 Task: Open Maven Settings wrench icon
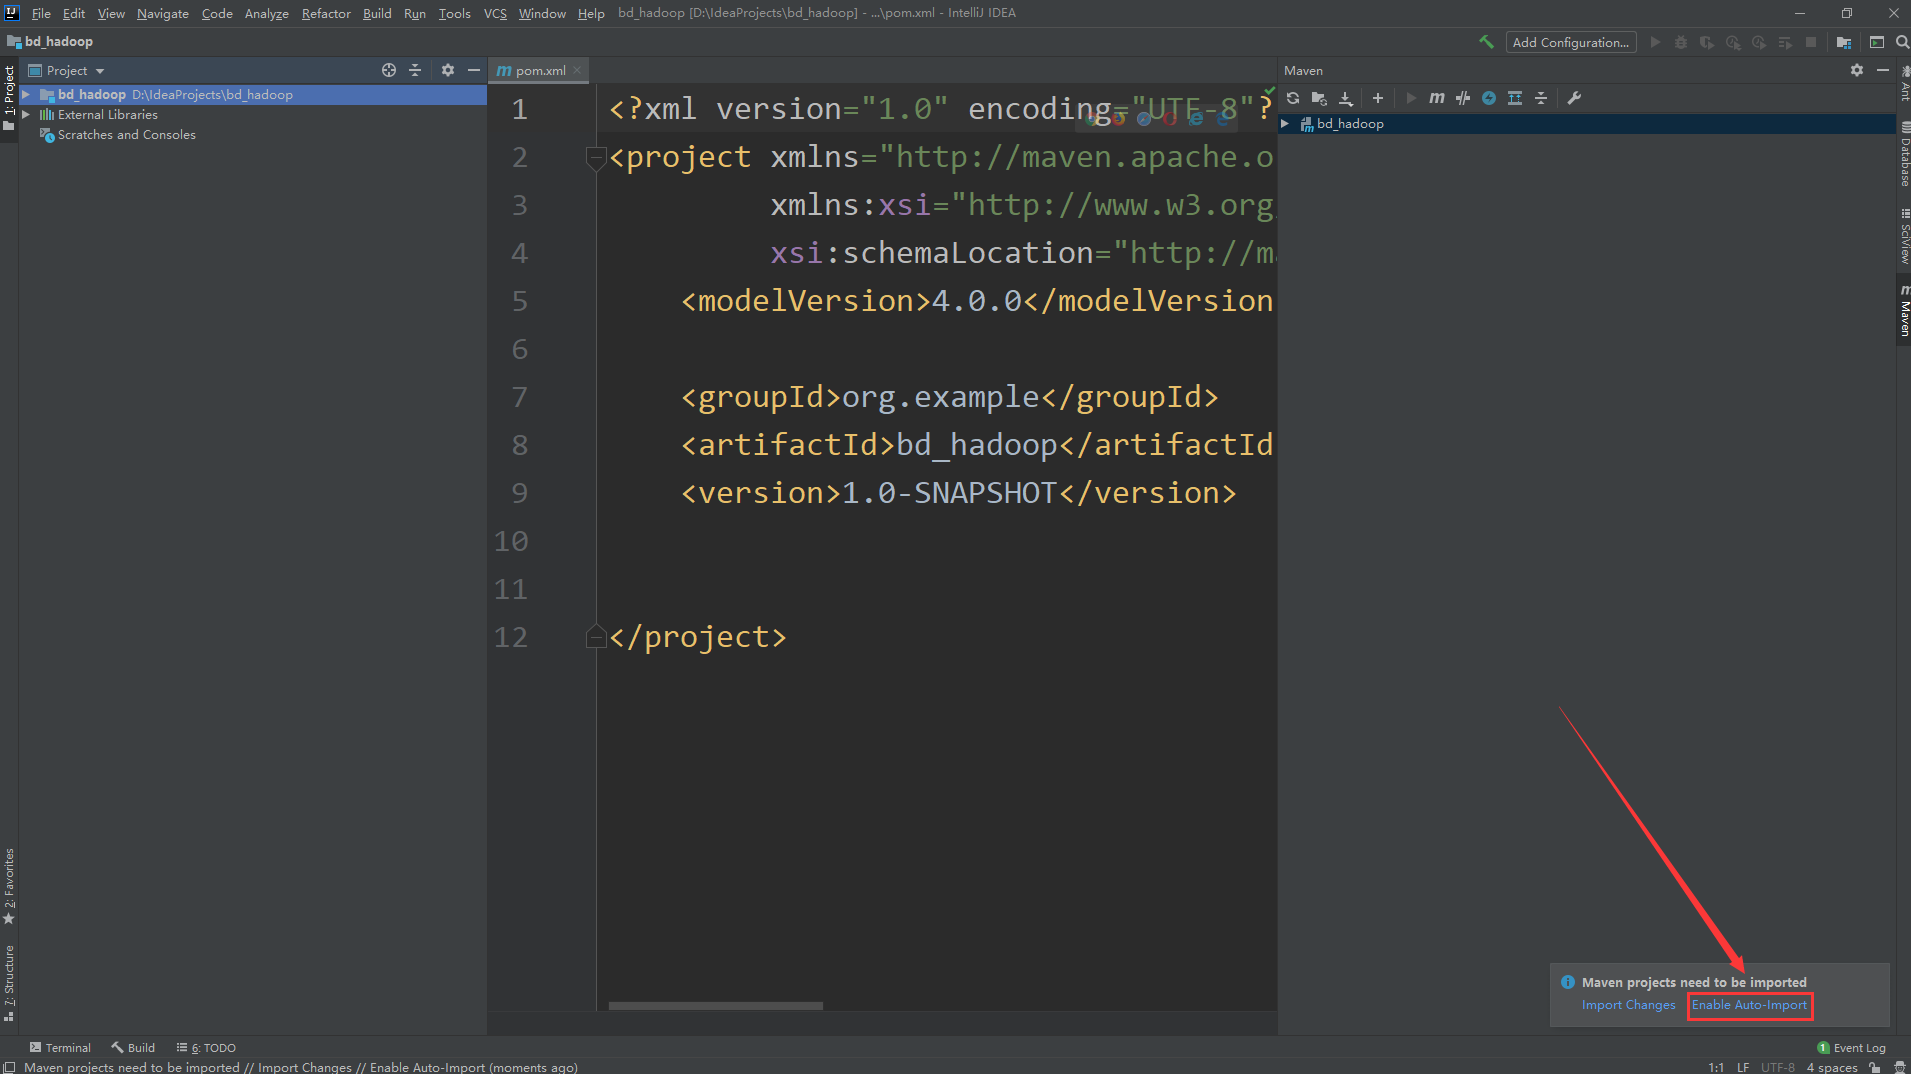[x=1574, y=98]
